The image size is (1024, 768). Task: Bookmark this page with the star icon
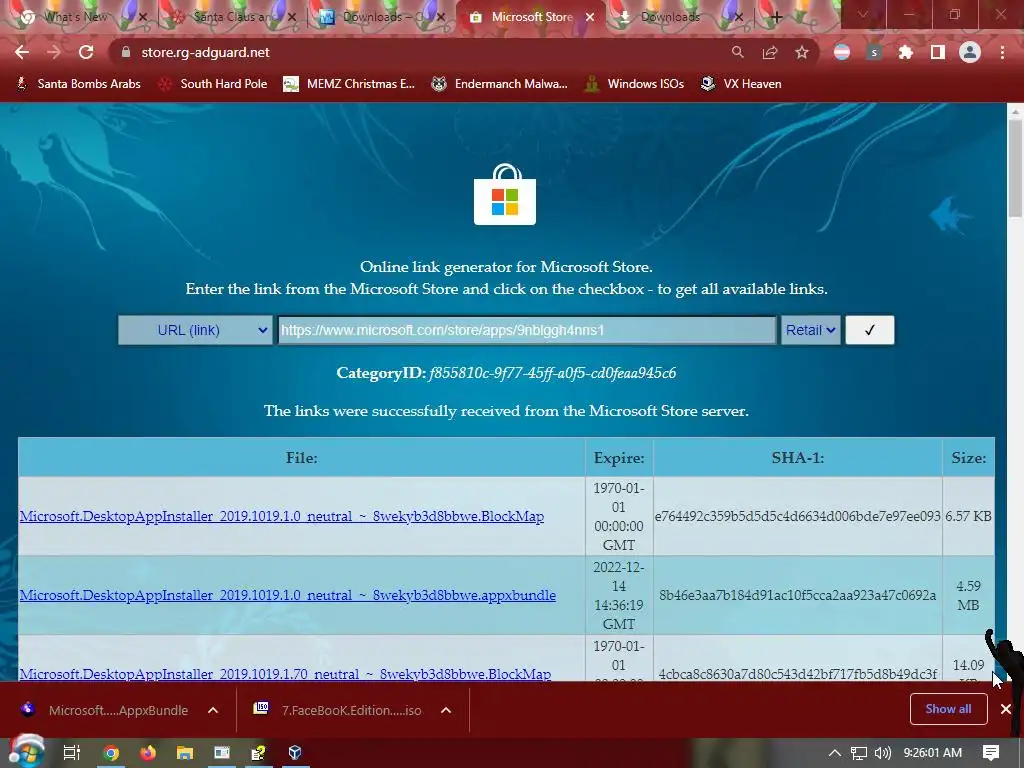802,52
